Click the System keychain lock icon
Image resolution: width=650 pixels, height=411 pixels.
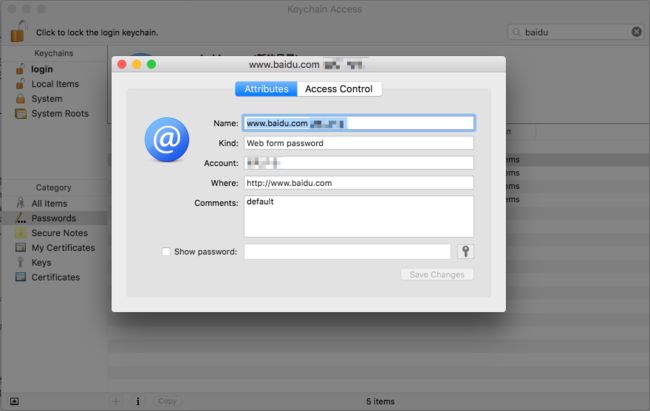pos(20,99)
